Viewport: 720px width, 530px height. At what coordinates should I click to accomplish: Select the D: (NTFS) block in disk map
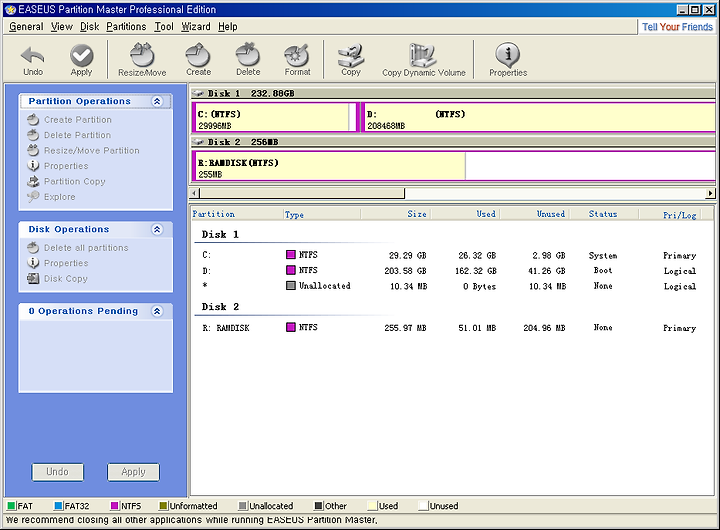[x=538, y=118]
